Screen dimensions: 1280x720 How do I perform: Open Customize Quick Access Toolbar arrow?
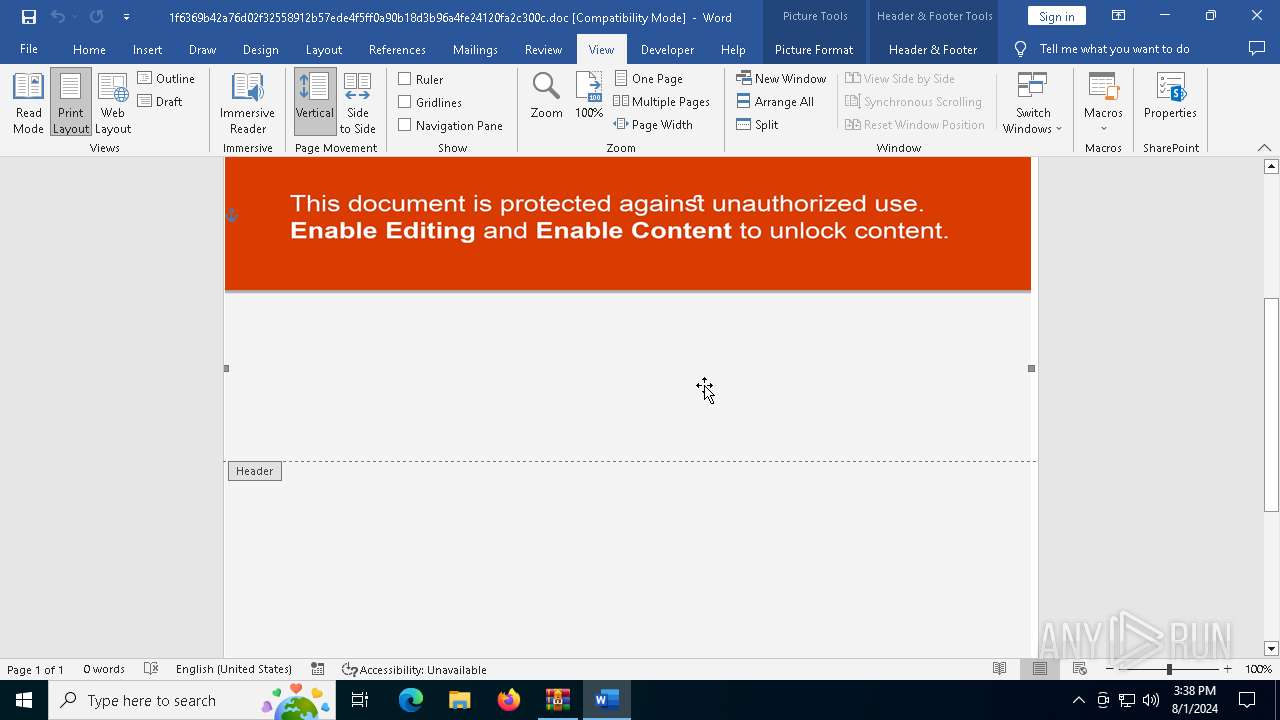126,17
